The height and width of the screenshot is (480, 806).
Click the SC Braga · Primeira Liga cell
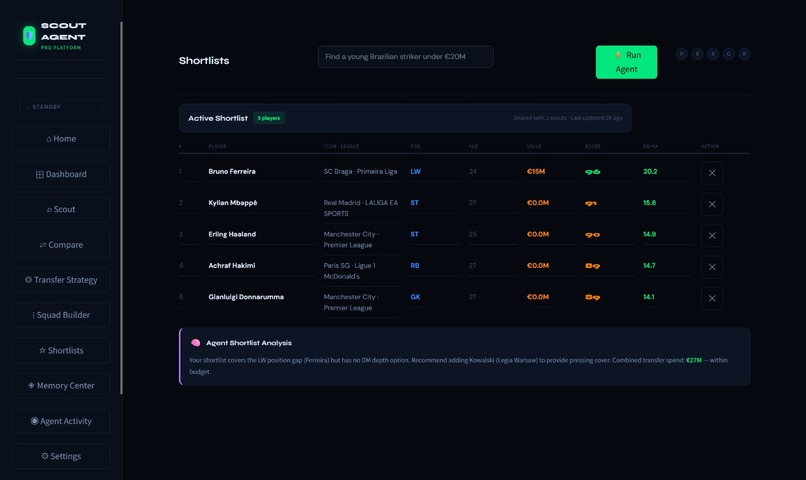[360, 171]
